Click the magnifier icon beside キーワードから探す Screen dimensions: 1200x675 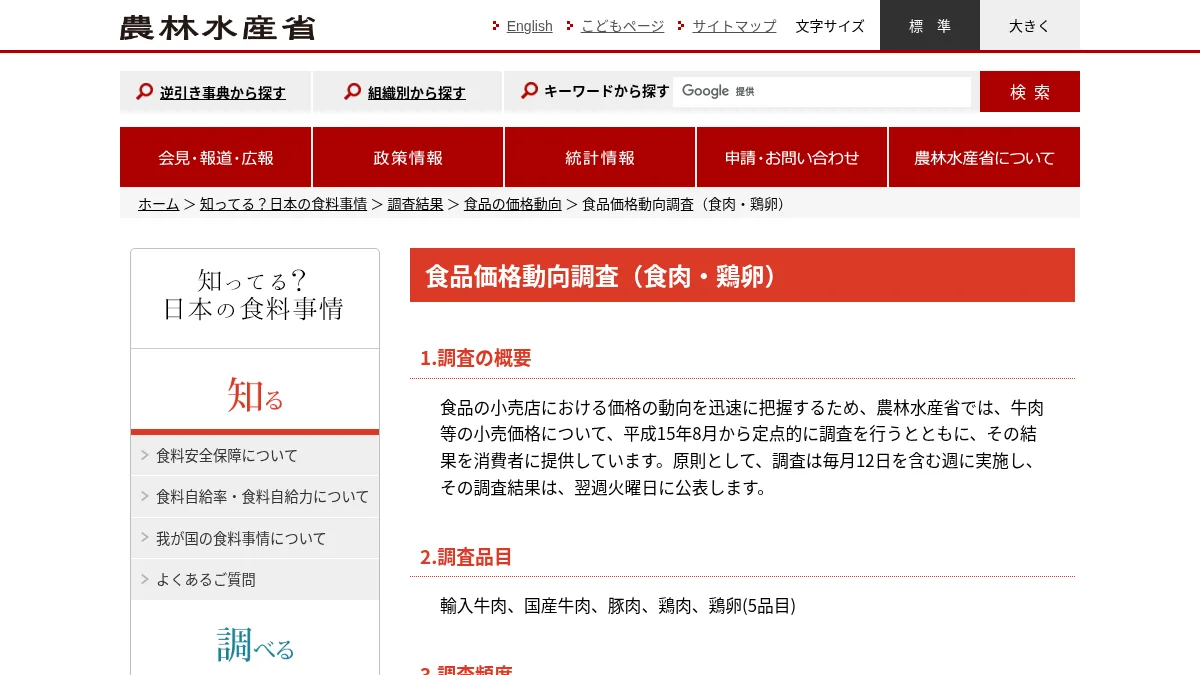click(x=530, y=91)
